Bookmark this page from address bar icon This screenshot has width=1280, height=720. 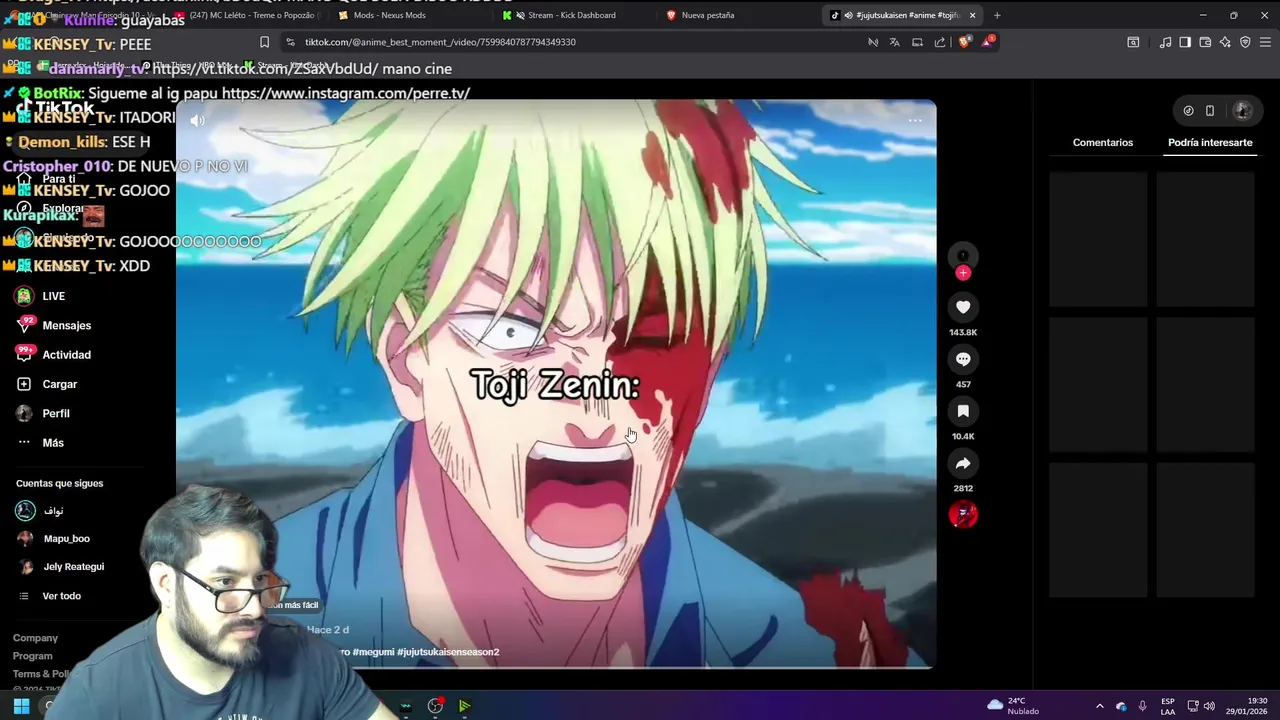click(264, 42)
